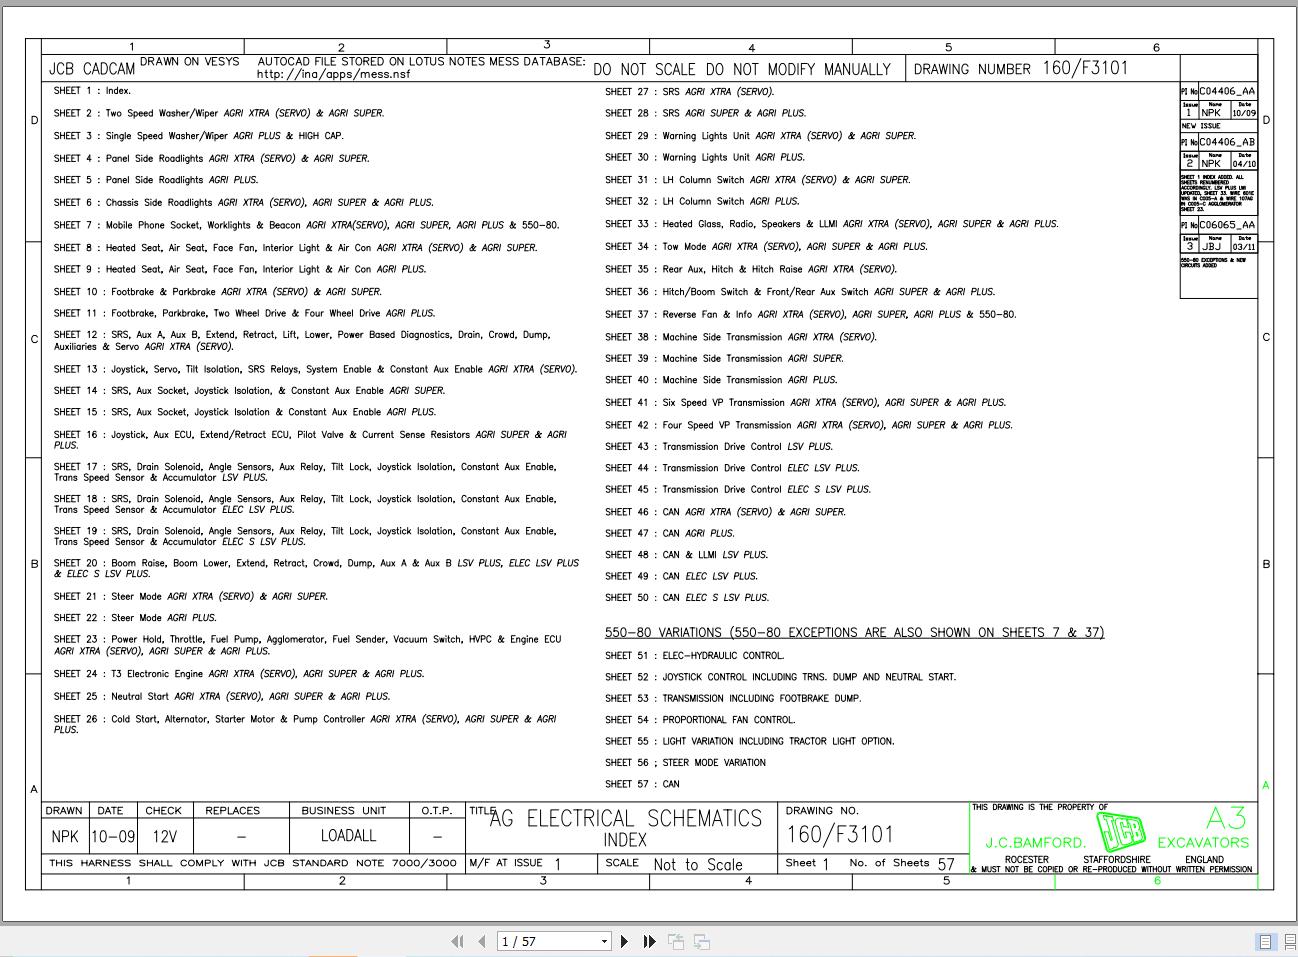1298x957 pixels.
Task: Click the No. of Sheets 57 cell
Action: [x=902, y=863]
